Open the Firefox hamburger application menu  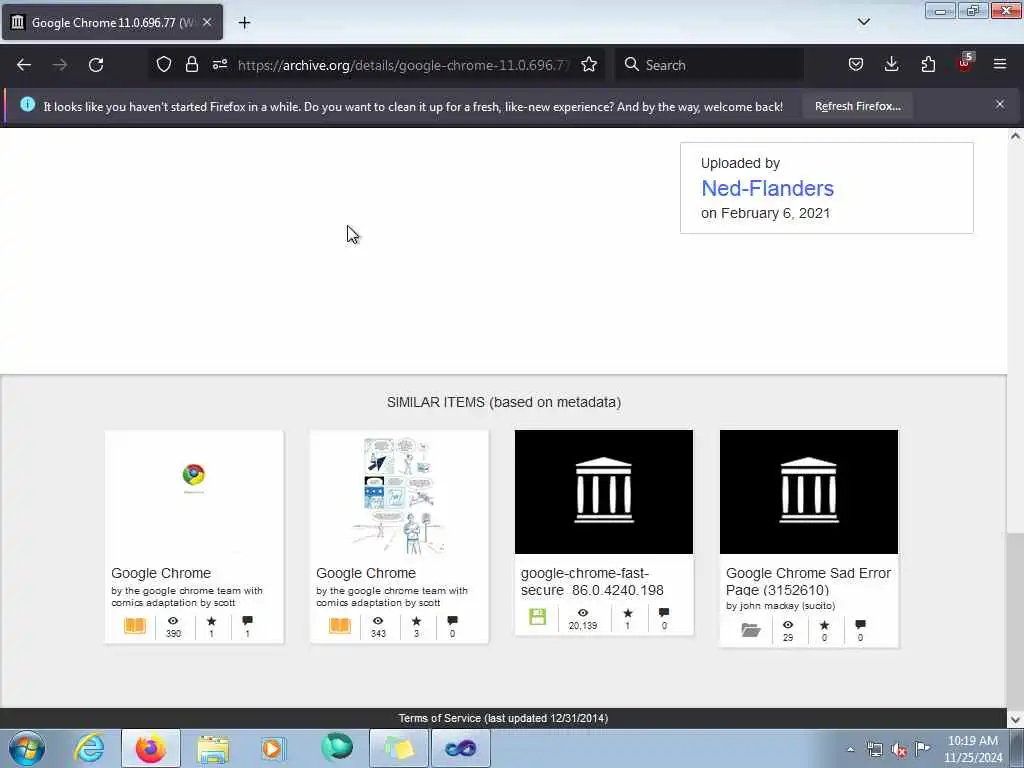(x=1000, y=64)
